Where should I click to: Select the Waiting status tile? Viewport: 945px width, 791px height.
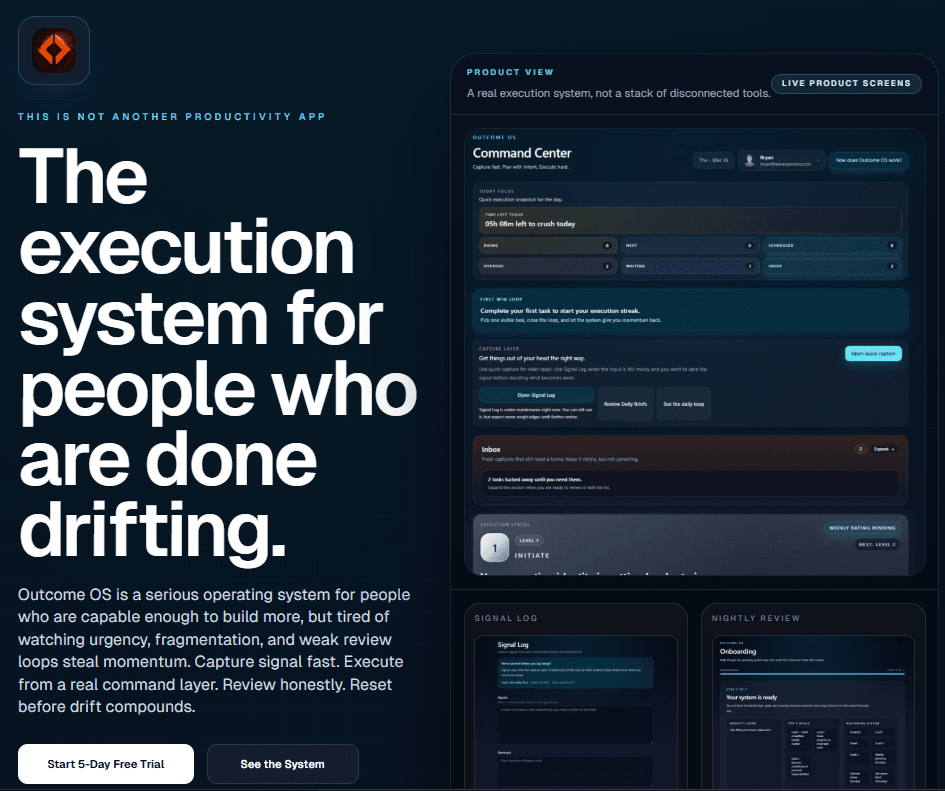[690, 266]
